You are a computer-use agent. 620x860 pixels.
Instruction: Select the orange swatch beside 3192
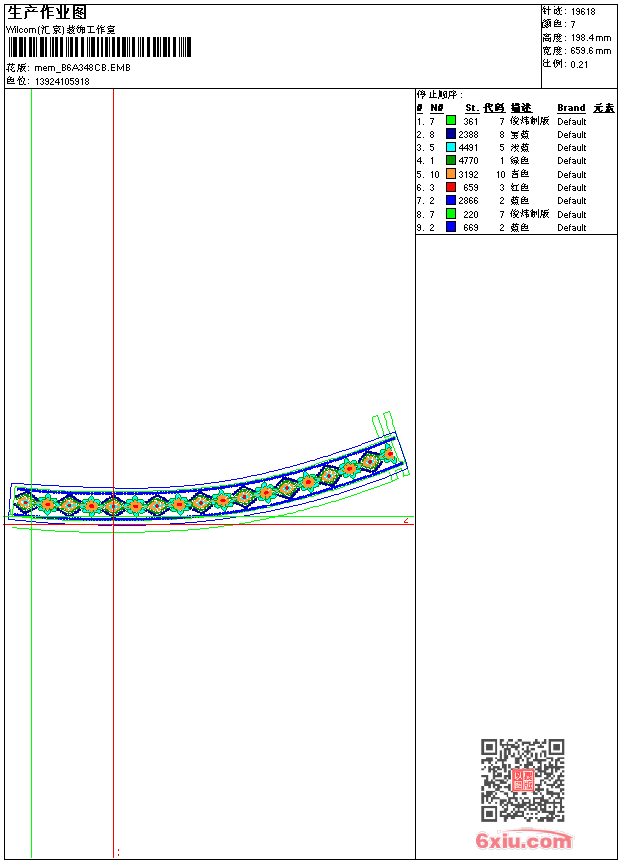click(x=450, y=173)
